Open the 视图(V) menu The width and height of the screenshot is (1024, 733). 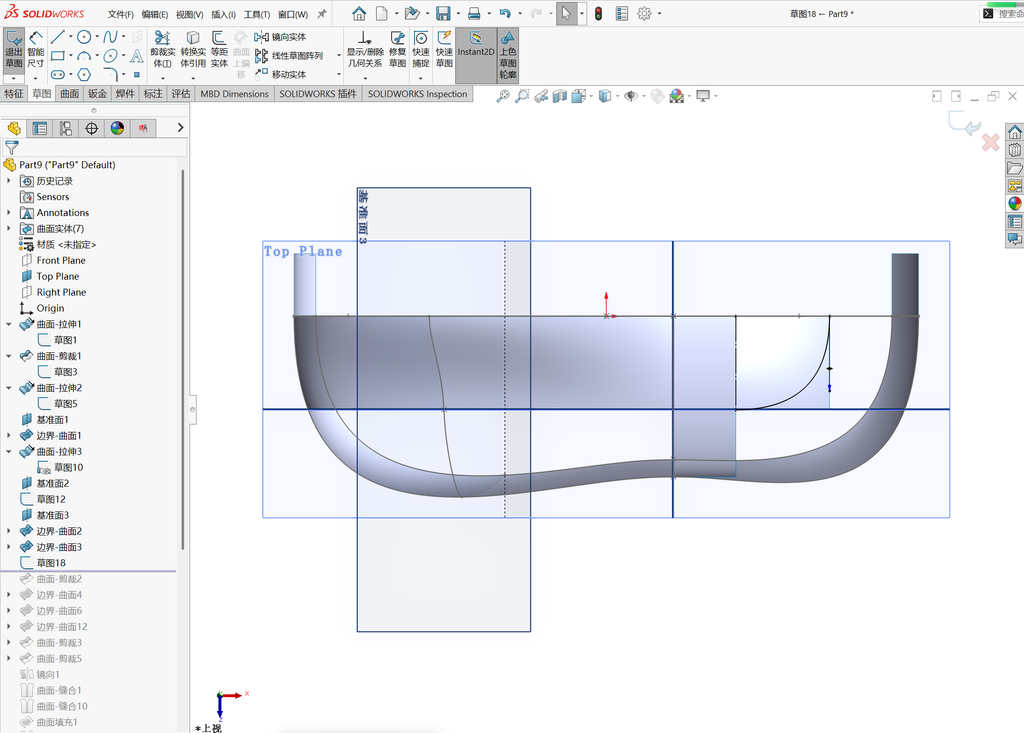[x=189, y=14]
